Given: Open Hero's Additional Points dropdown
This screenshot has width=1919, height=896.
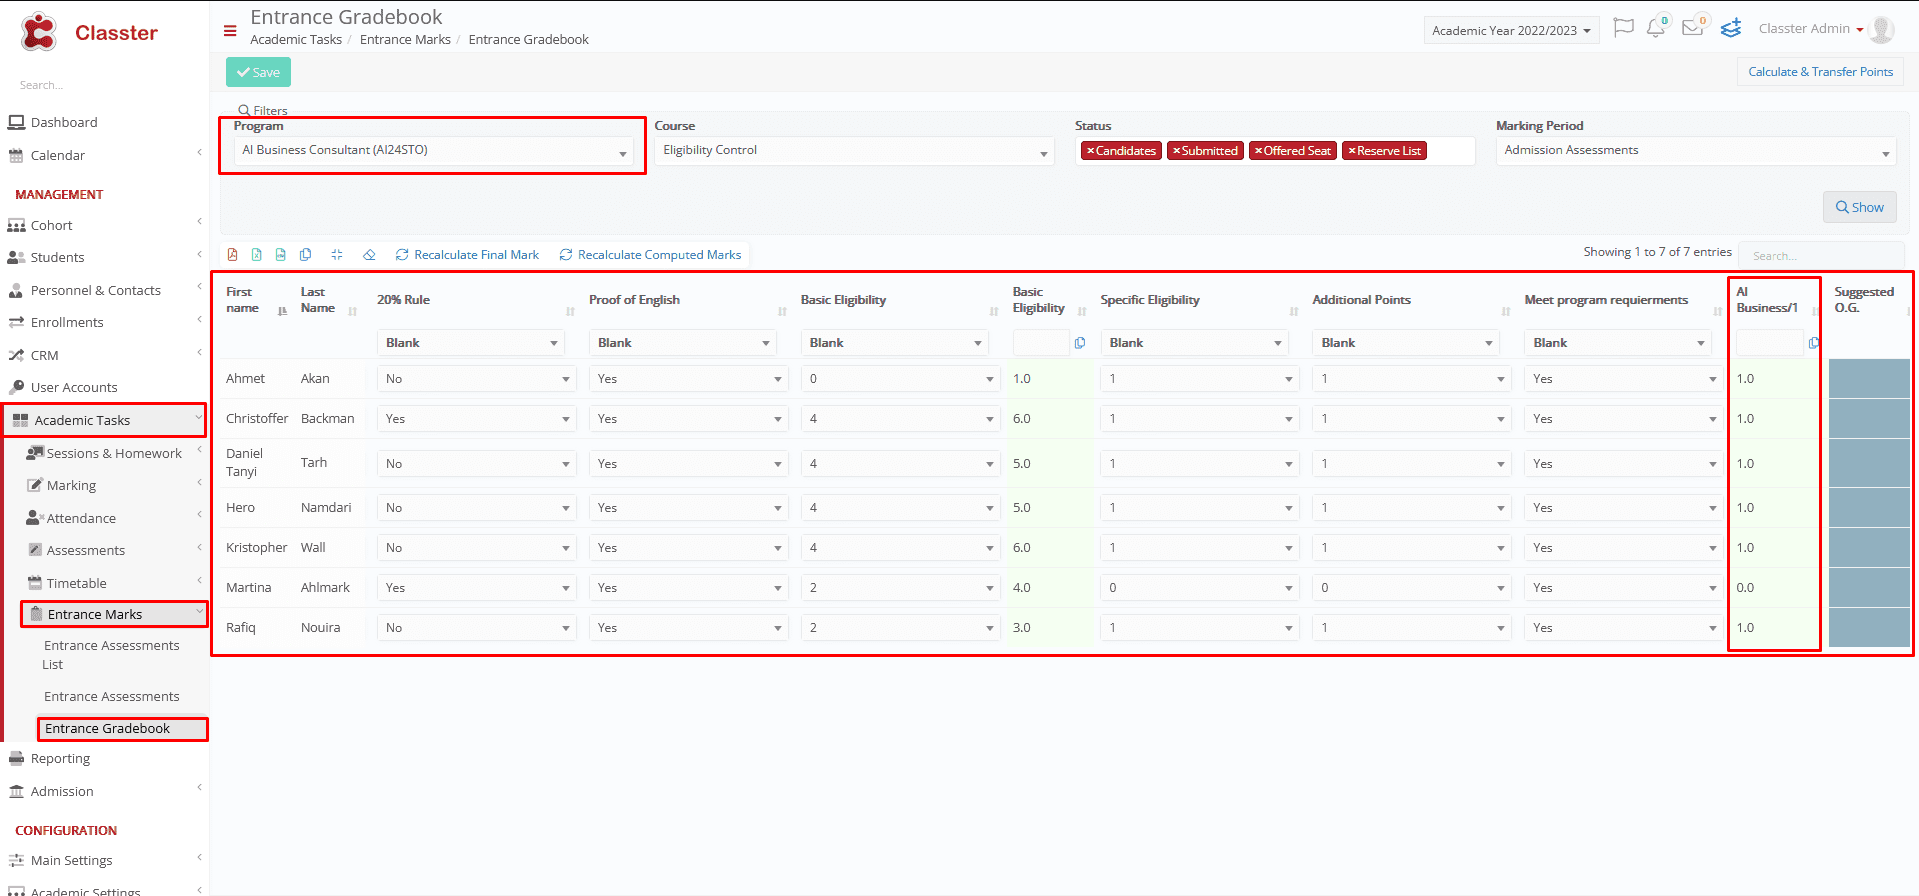Looking at the screenshot, I should [1411, 508].
